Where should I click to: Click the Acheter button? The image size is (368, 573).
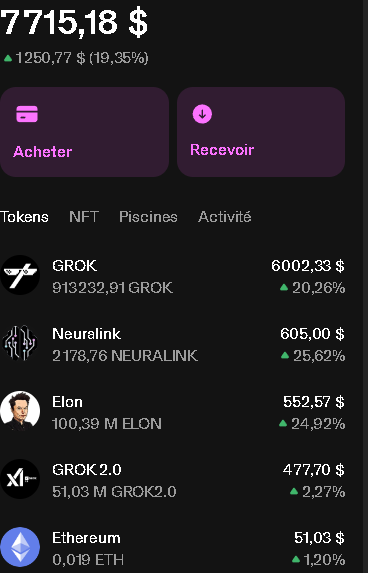[84, 132]
